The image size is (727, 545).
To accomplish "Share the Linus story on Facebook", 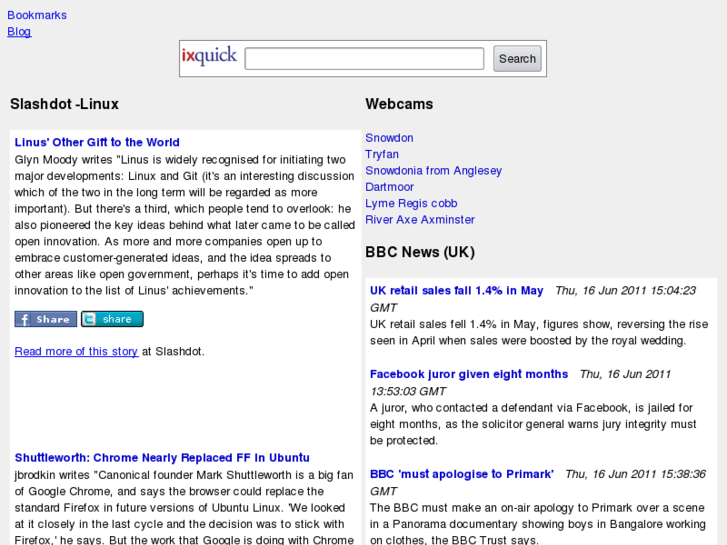I will (46, 319).
